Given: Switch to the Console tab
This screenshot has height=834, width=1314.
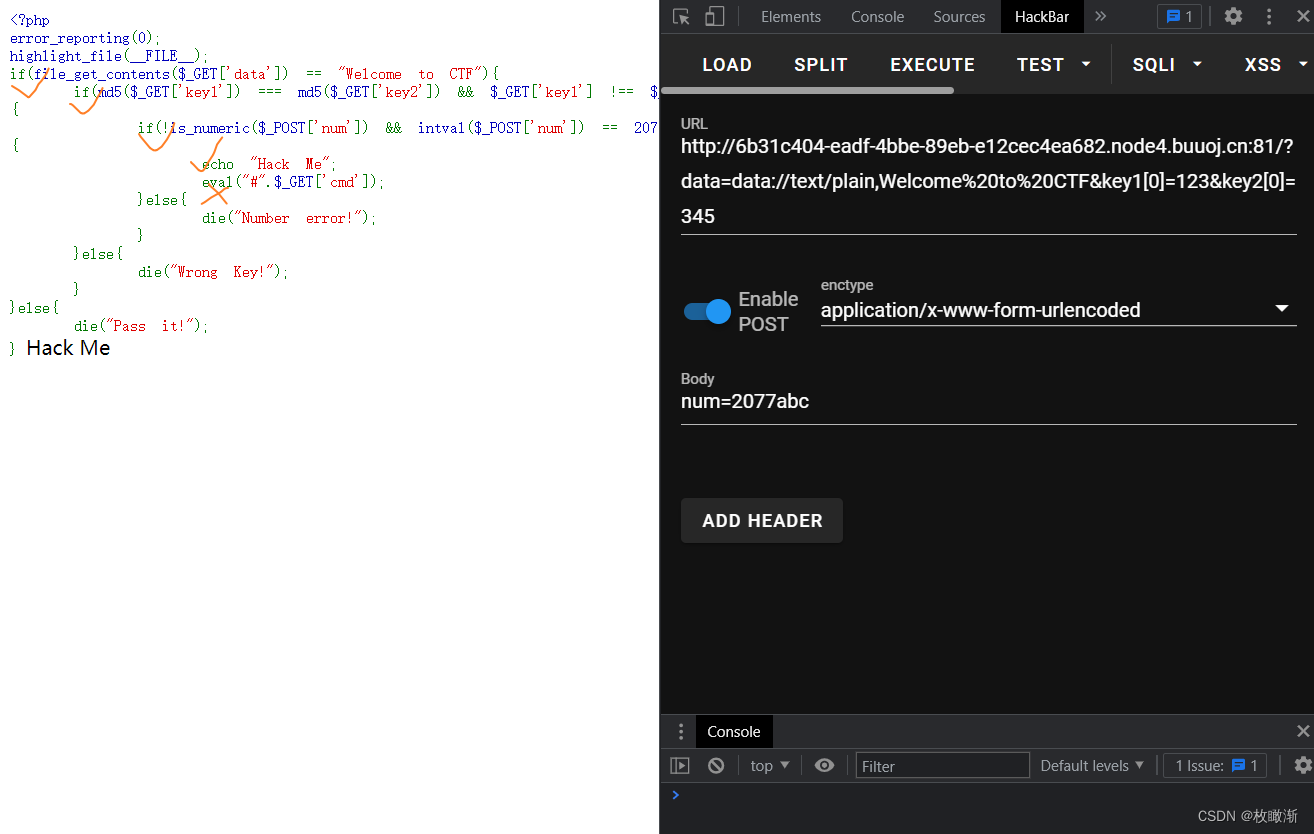Looking at the screenshot, I should pos(877,16).
